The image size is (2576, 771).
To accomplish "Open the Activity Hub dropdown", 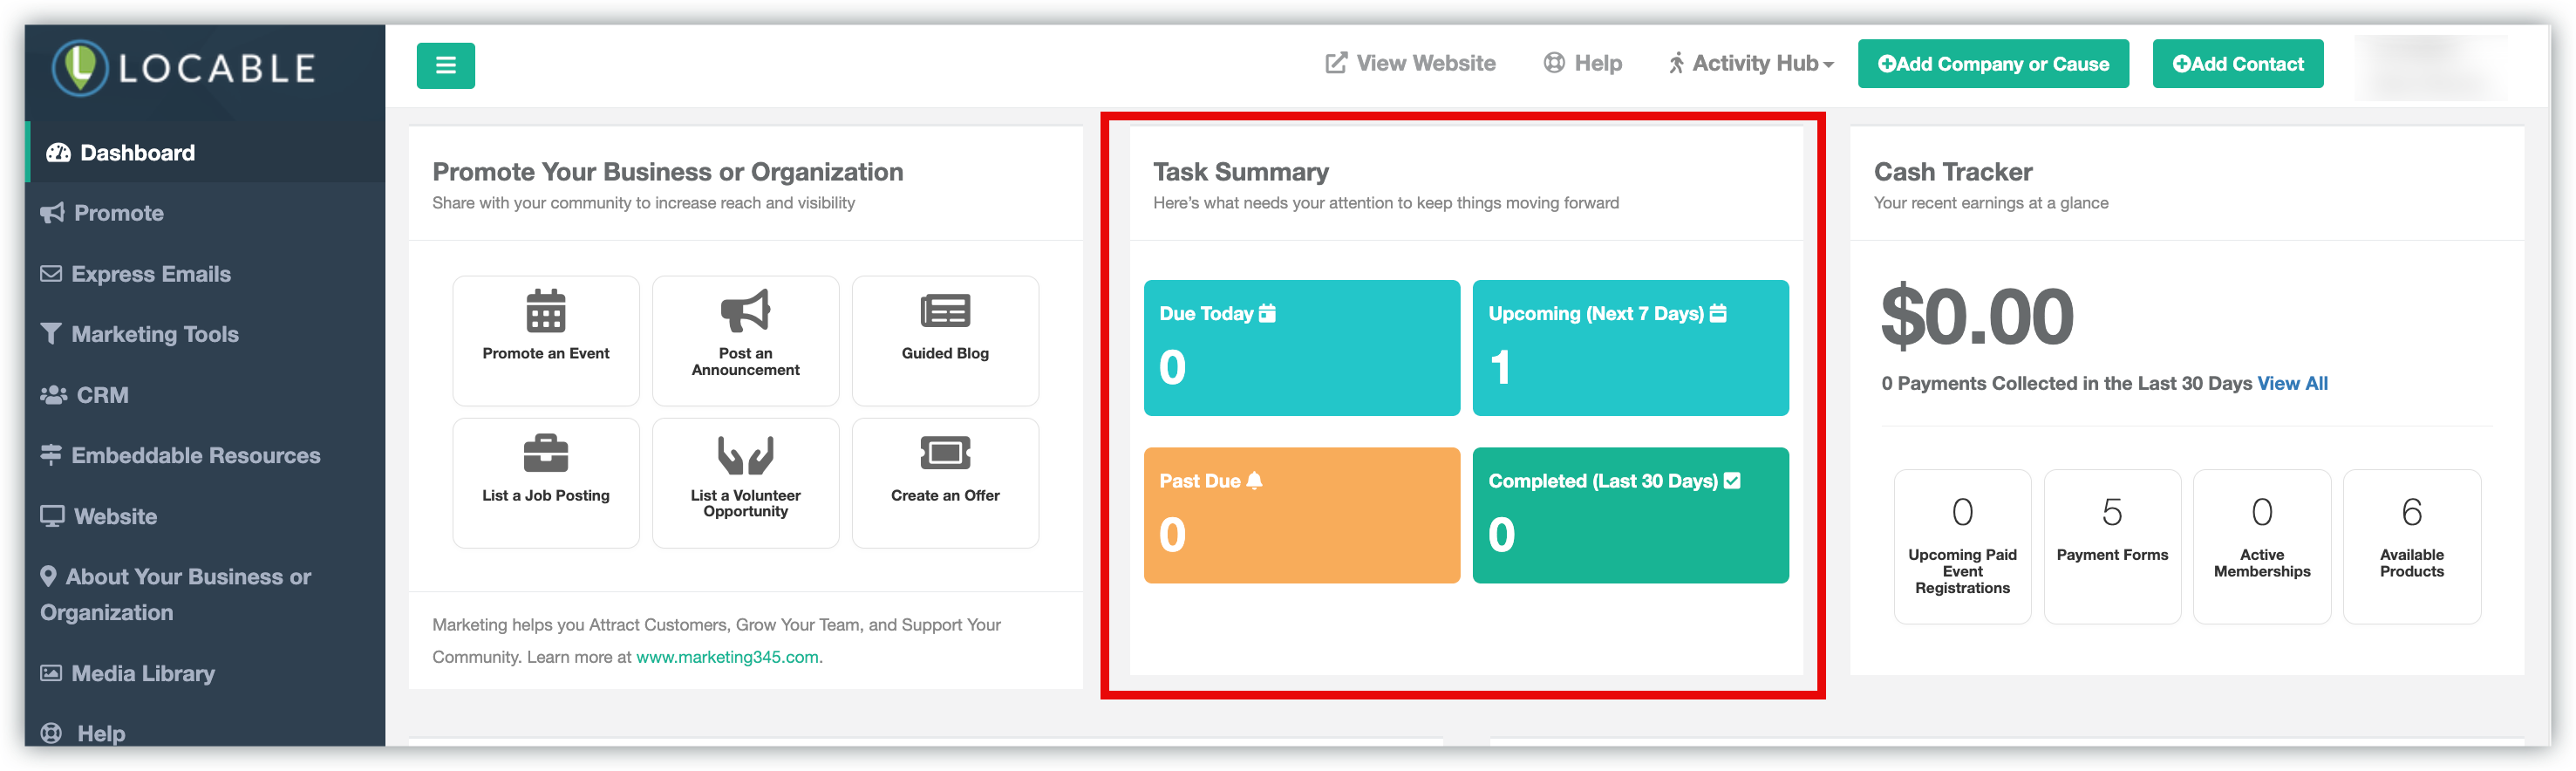I will (x=1751, y=64).
